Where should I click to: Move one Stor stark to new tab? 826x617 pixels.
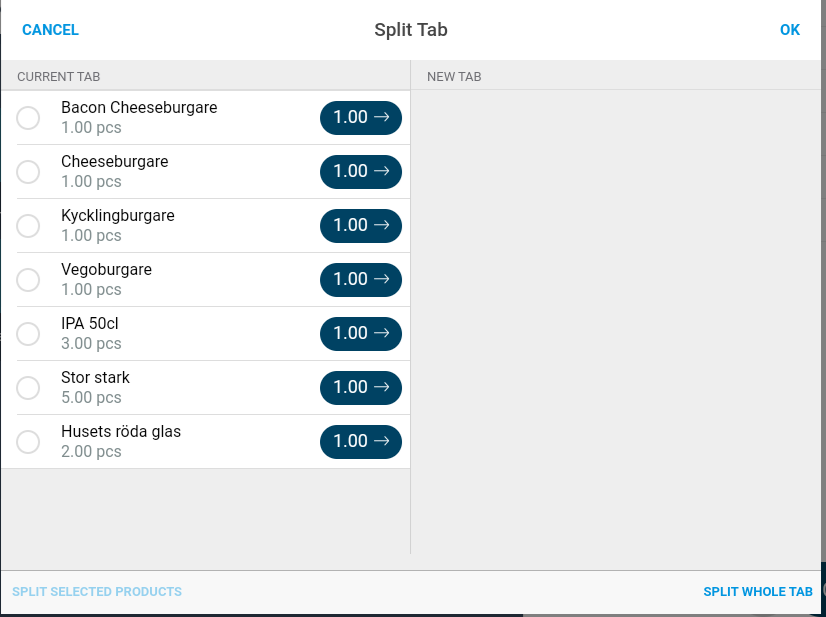[361, 388]
